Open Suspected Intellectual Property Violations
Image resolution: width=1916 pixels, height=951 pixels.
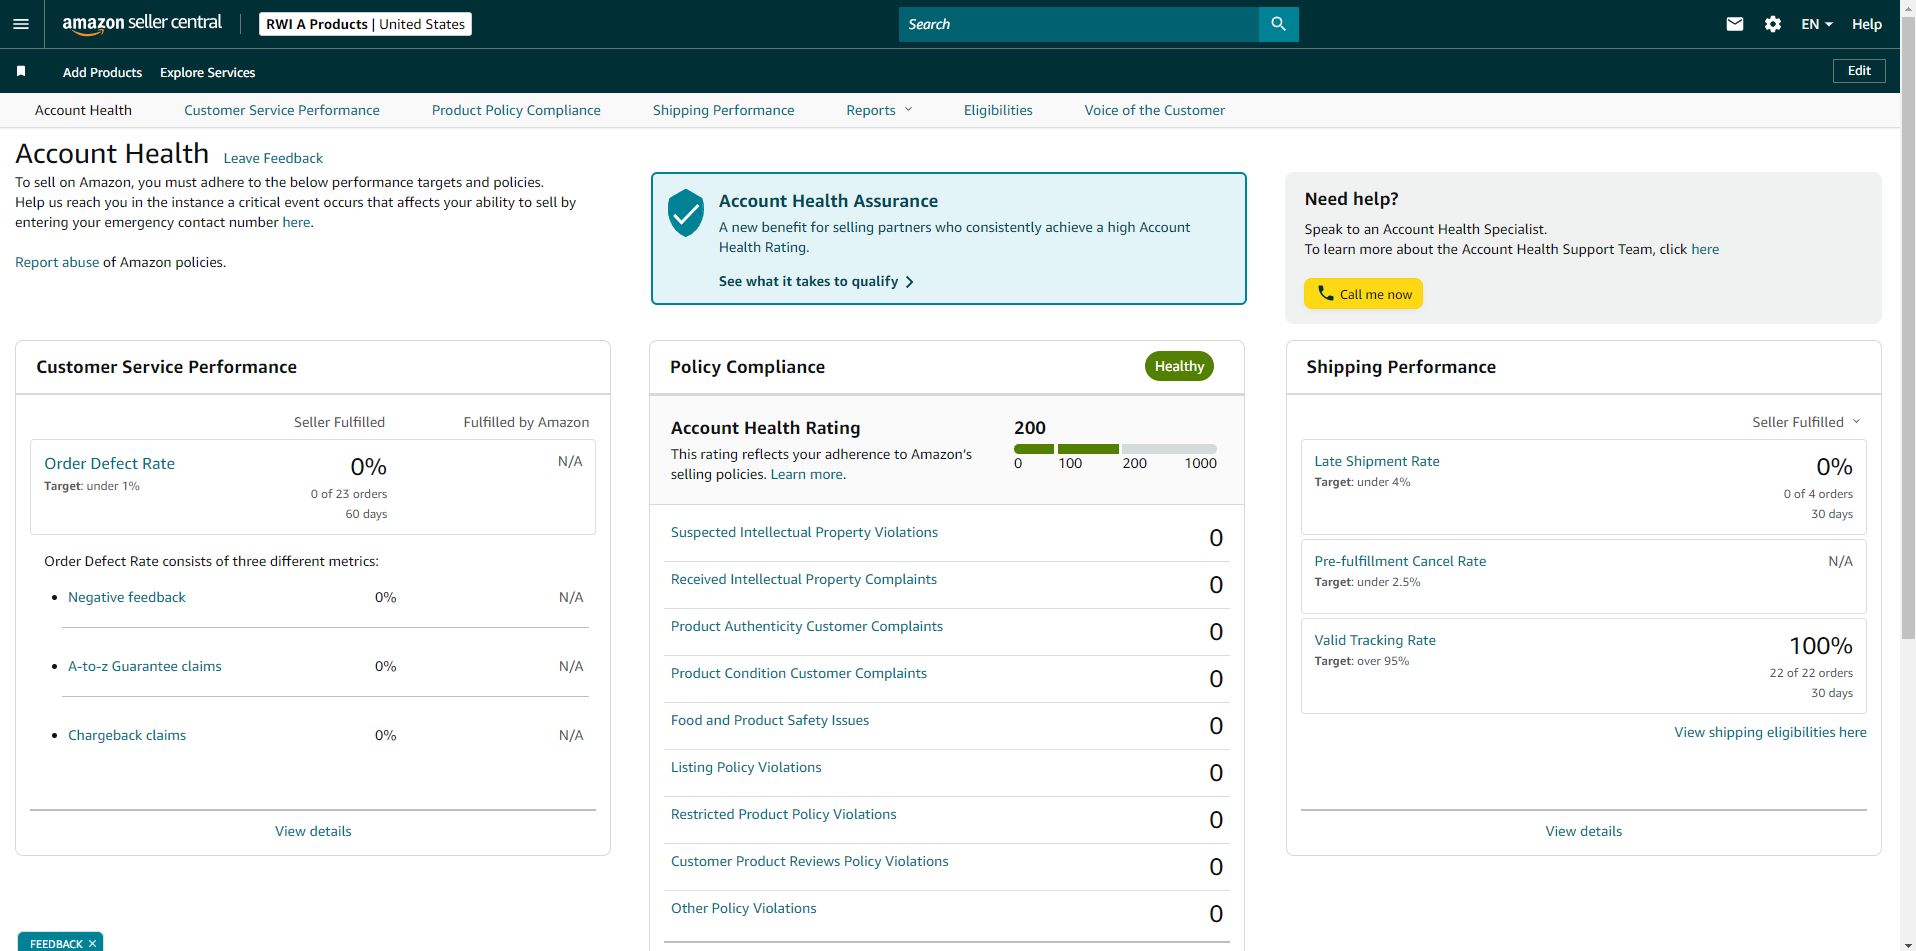click(x=804, y=532)
